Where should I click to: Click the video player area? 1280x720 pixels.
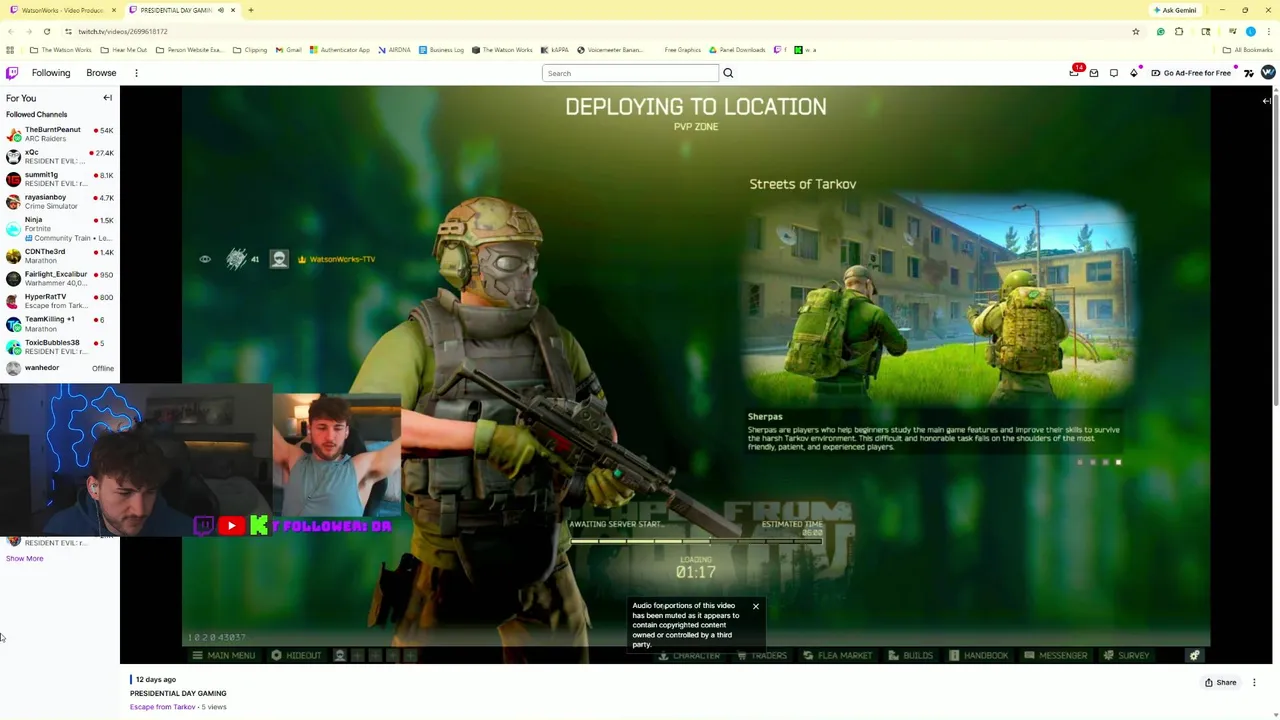tap(696, 374)
